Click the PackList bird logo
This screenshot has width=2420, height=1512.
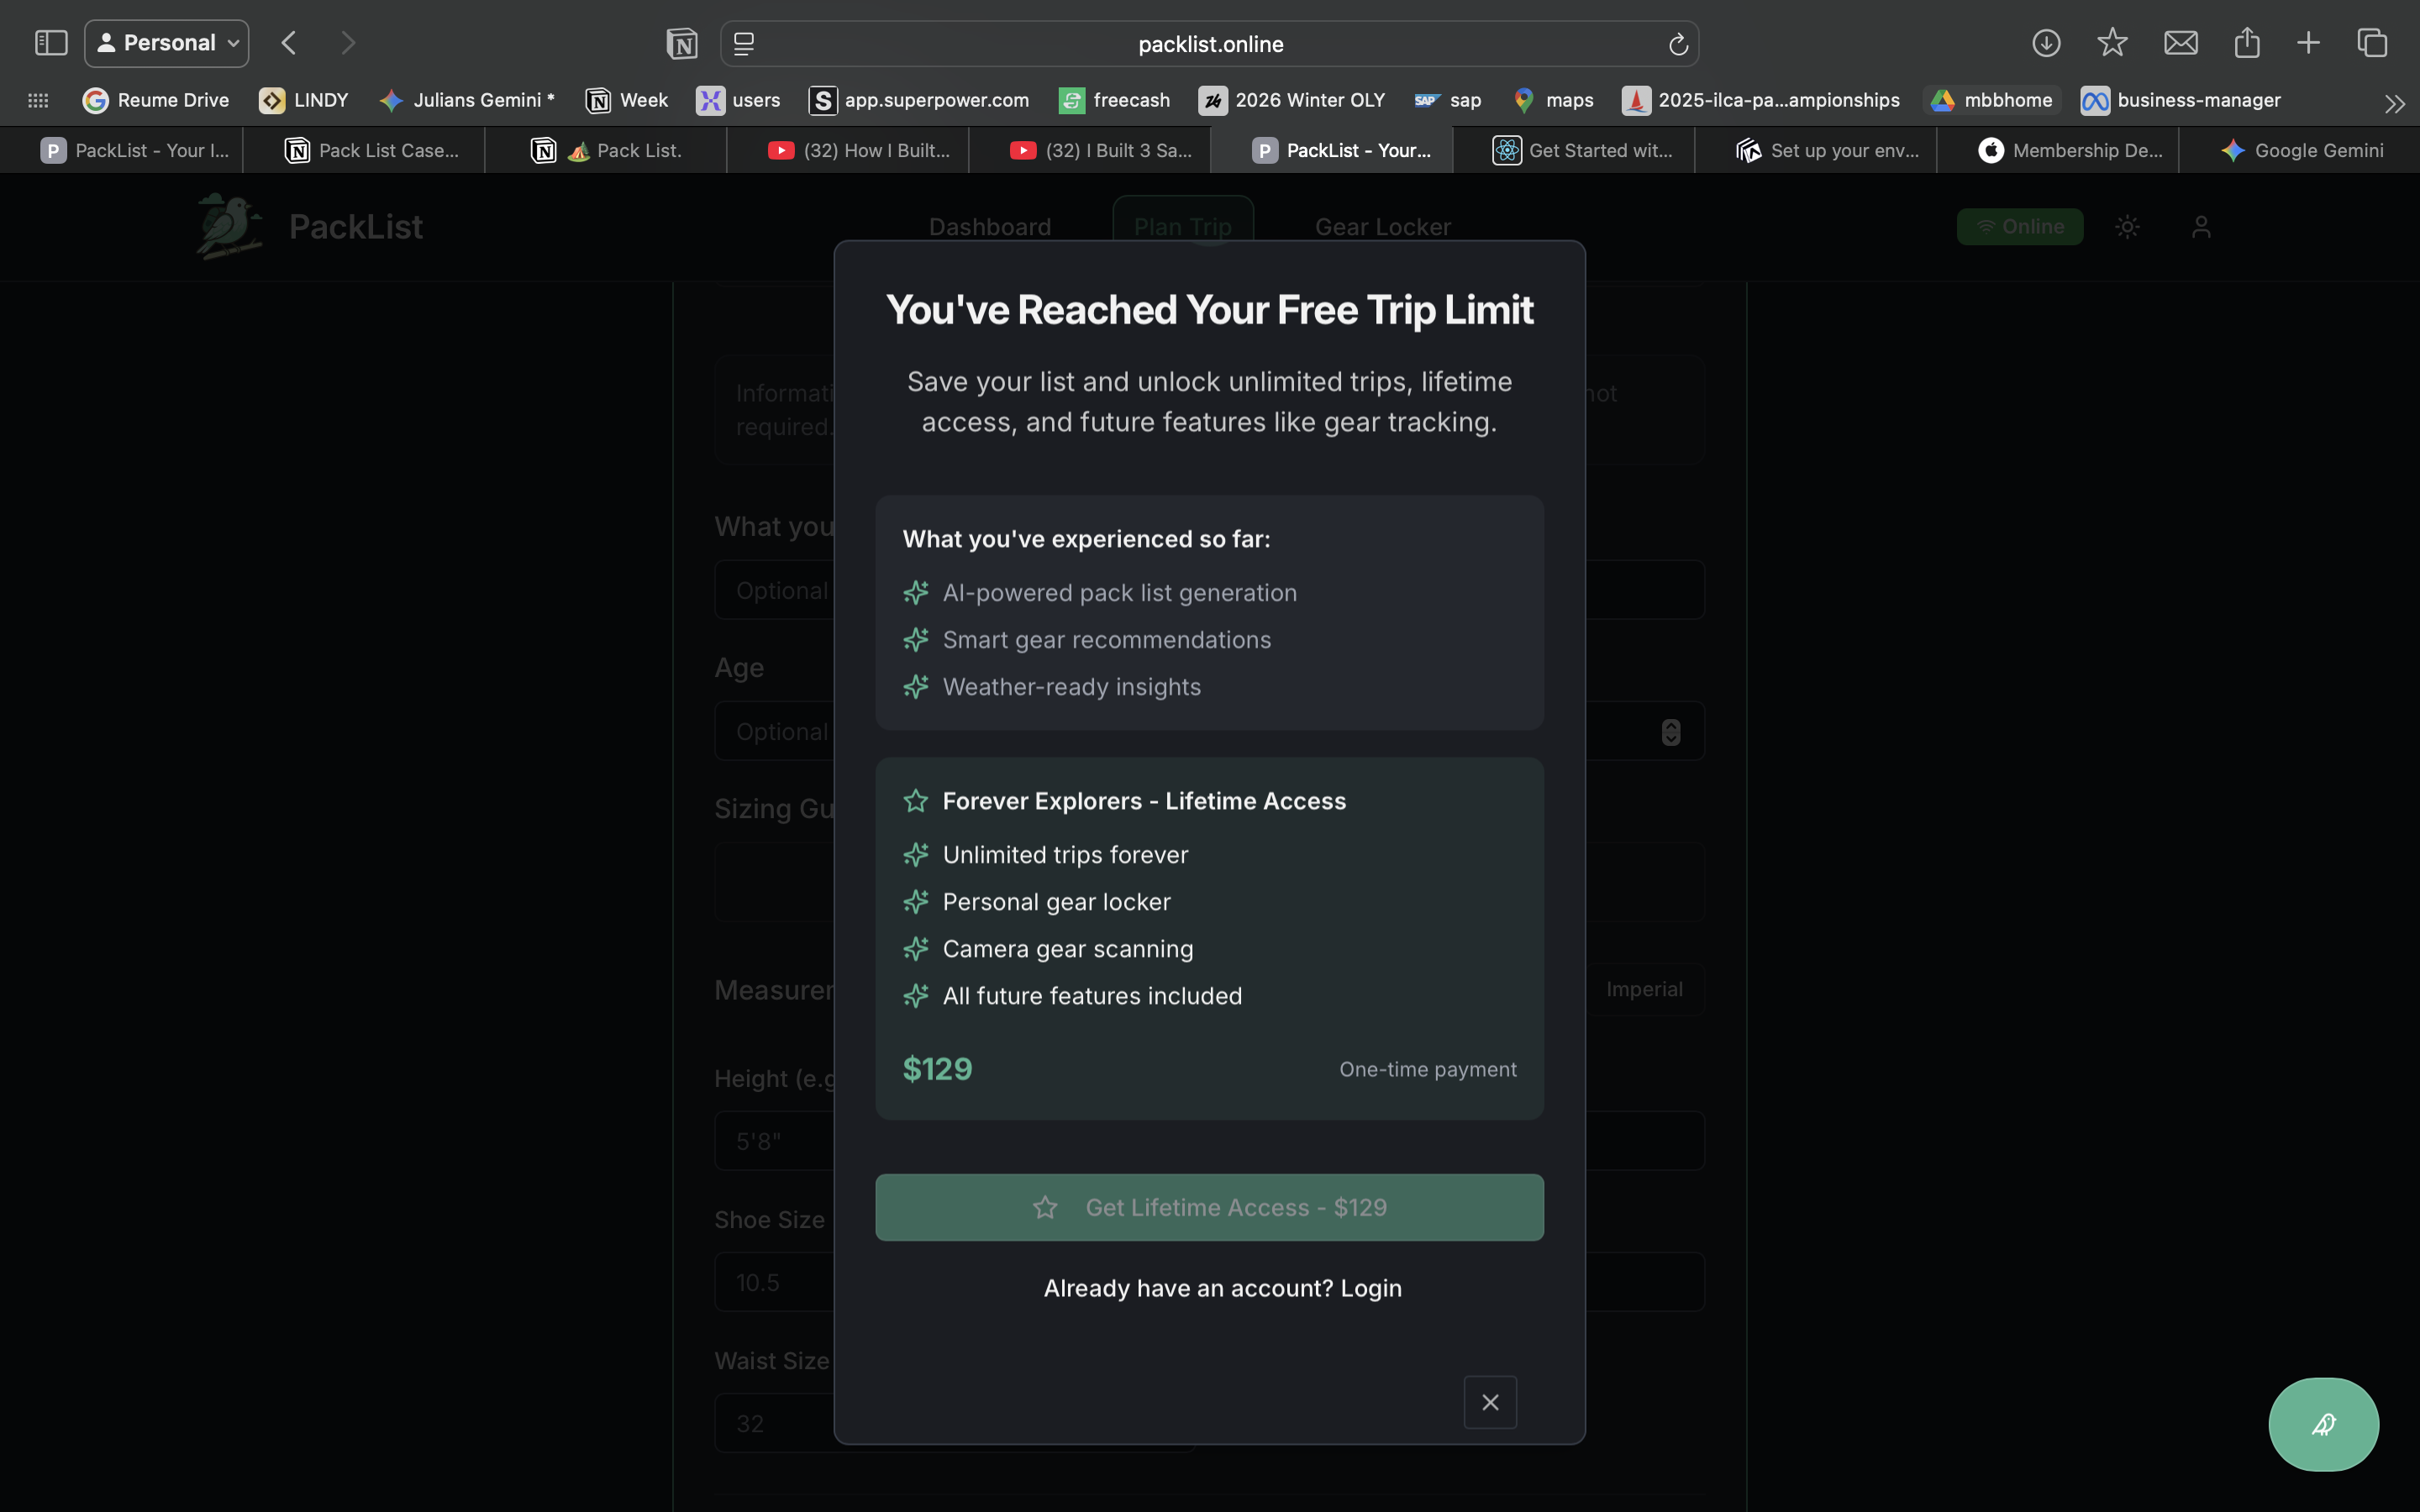227,226
